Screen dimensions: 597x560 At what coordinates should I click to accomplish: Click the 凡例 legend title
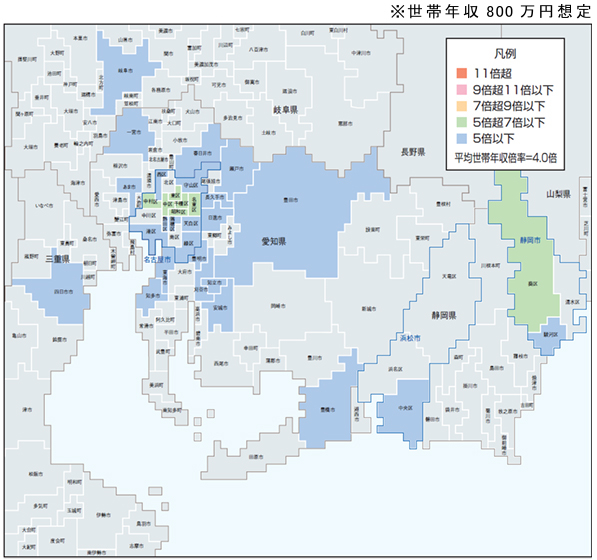click(505, 54)
